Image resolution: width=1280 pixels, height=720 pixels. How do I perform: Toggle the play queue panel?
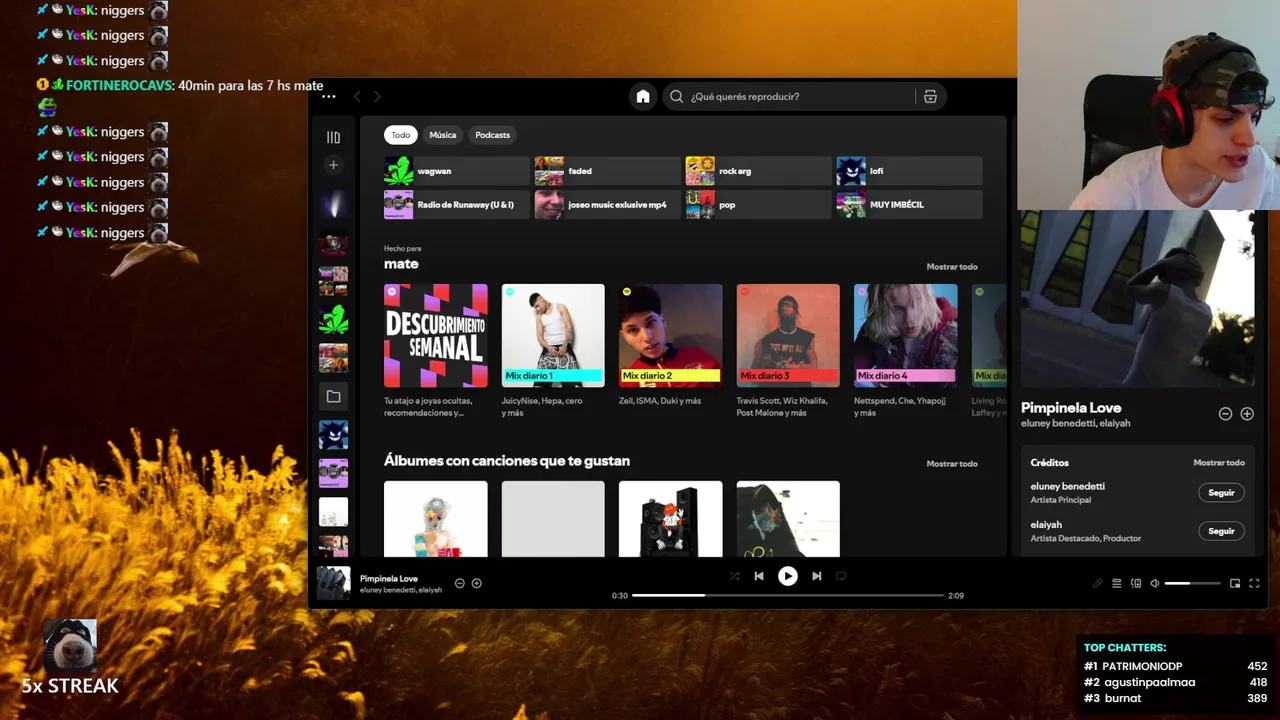pos(1117,583)
